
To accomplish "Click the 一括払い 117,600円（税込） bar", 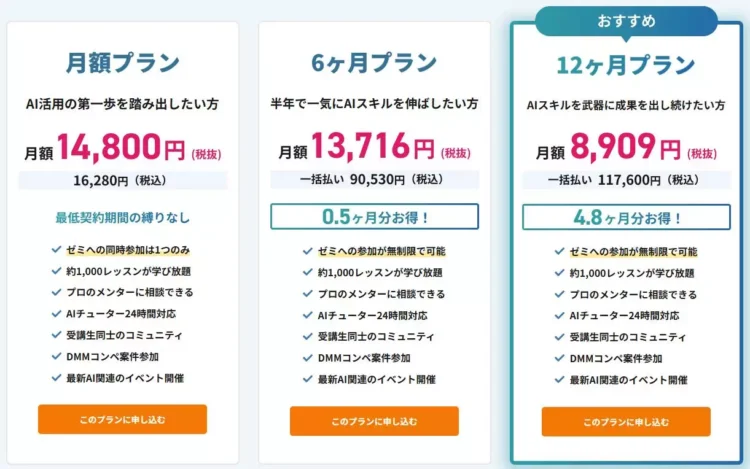I will (x=626, y=180).
